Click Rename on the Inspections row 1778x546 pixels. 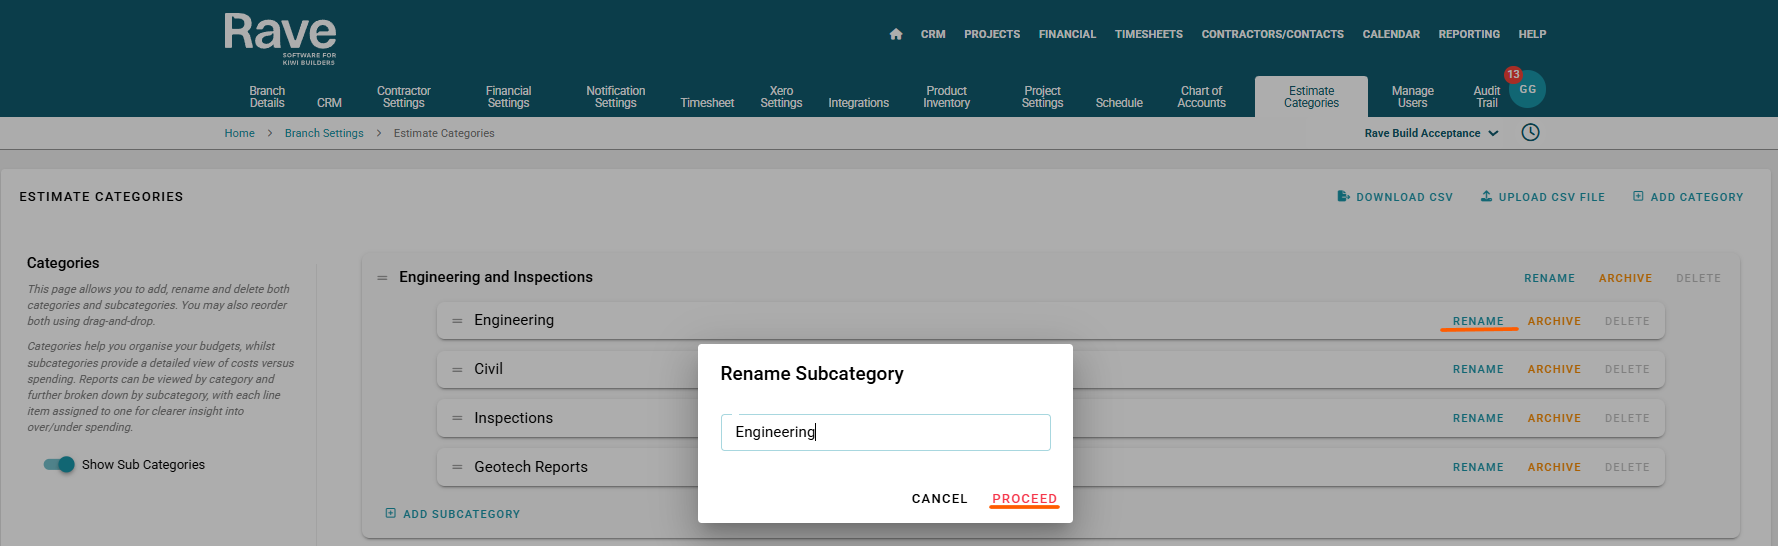point(1478,418)
